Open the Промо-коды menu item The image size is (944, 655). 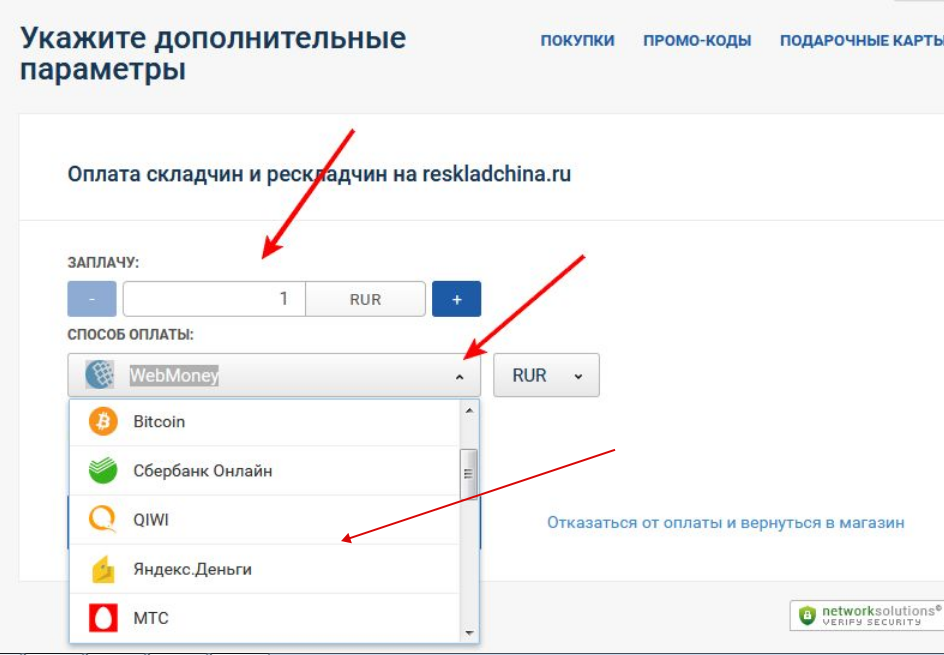point(697,41)
